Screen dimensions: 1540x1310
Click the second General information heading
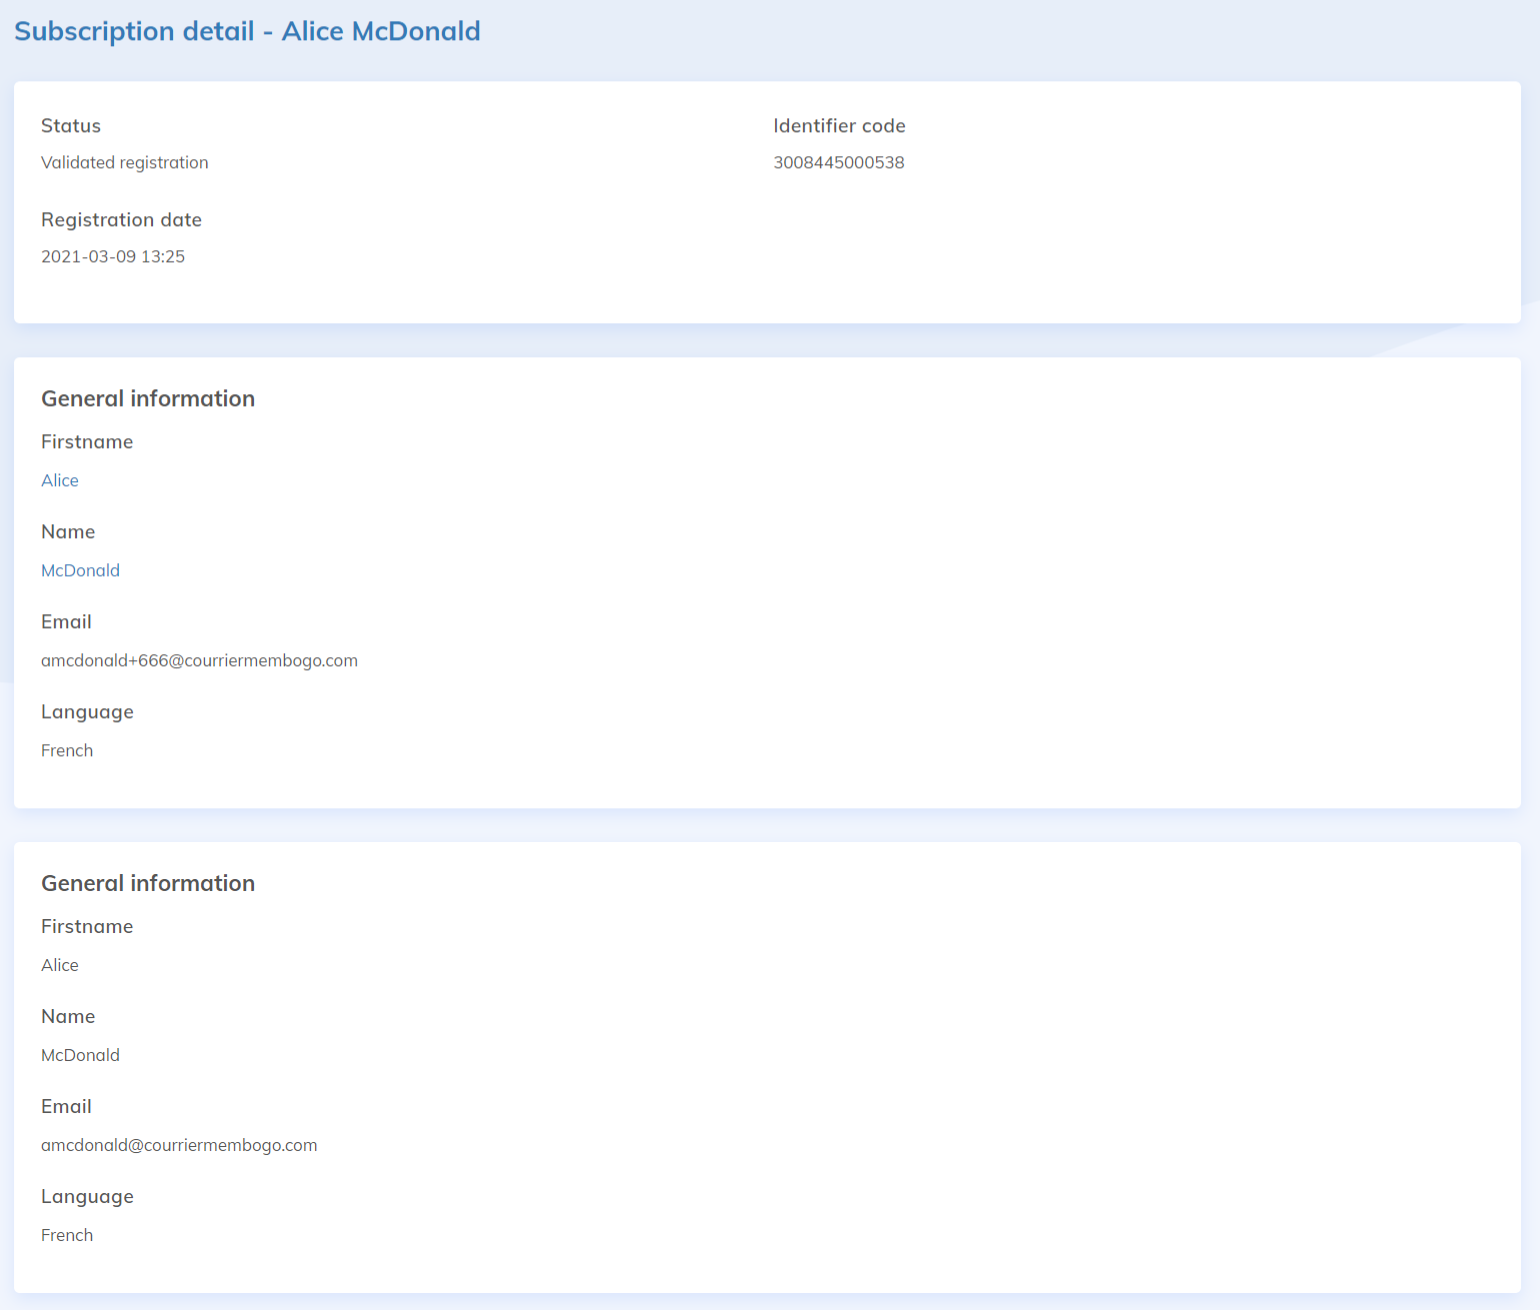pyautogui.click(x=148, y=883)
